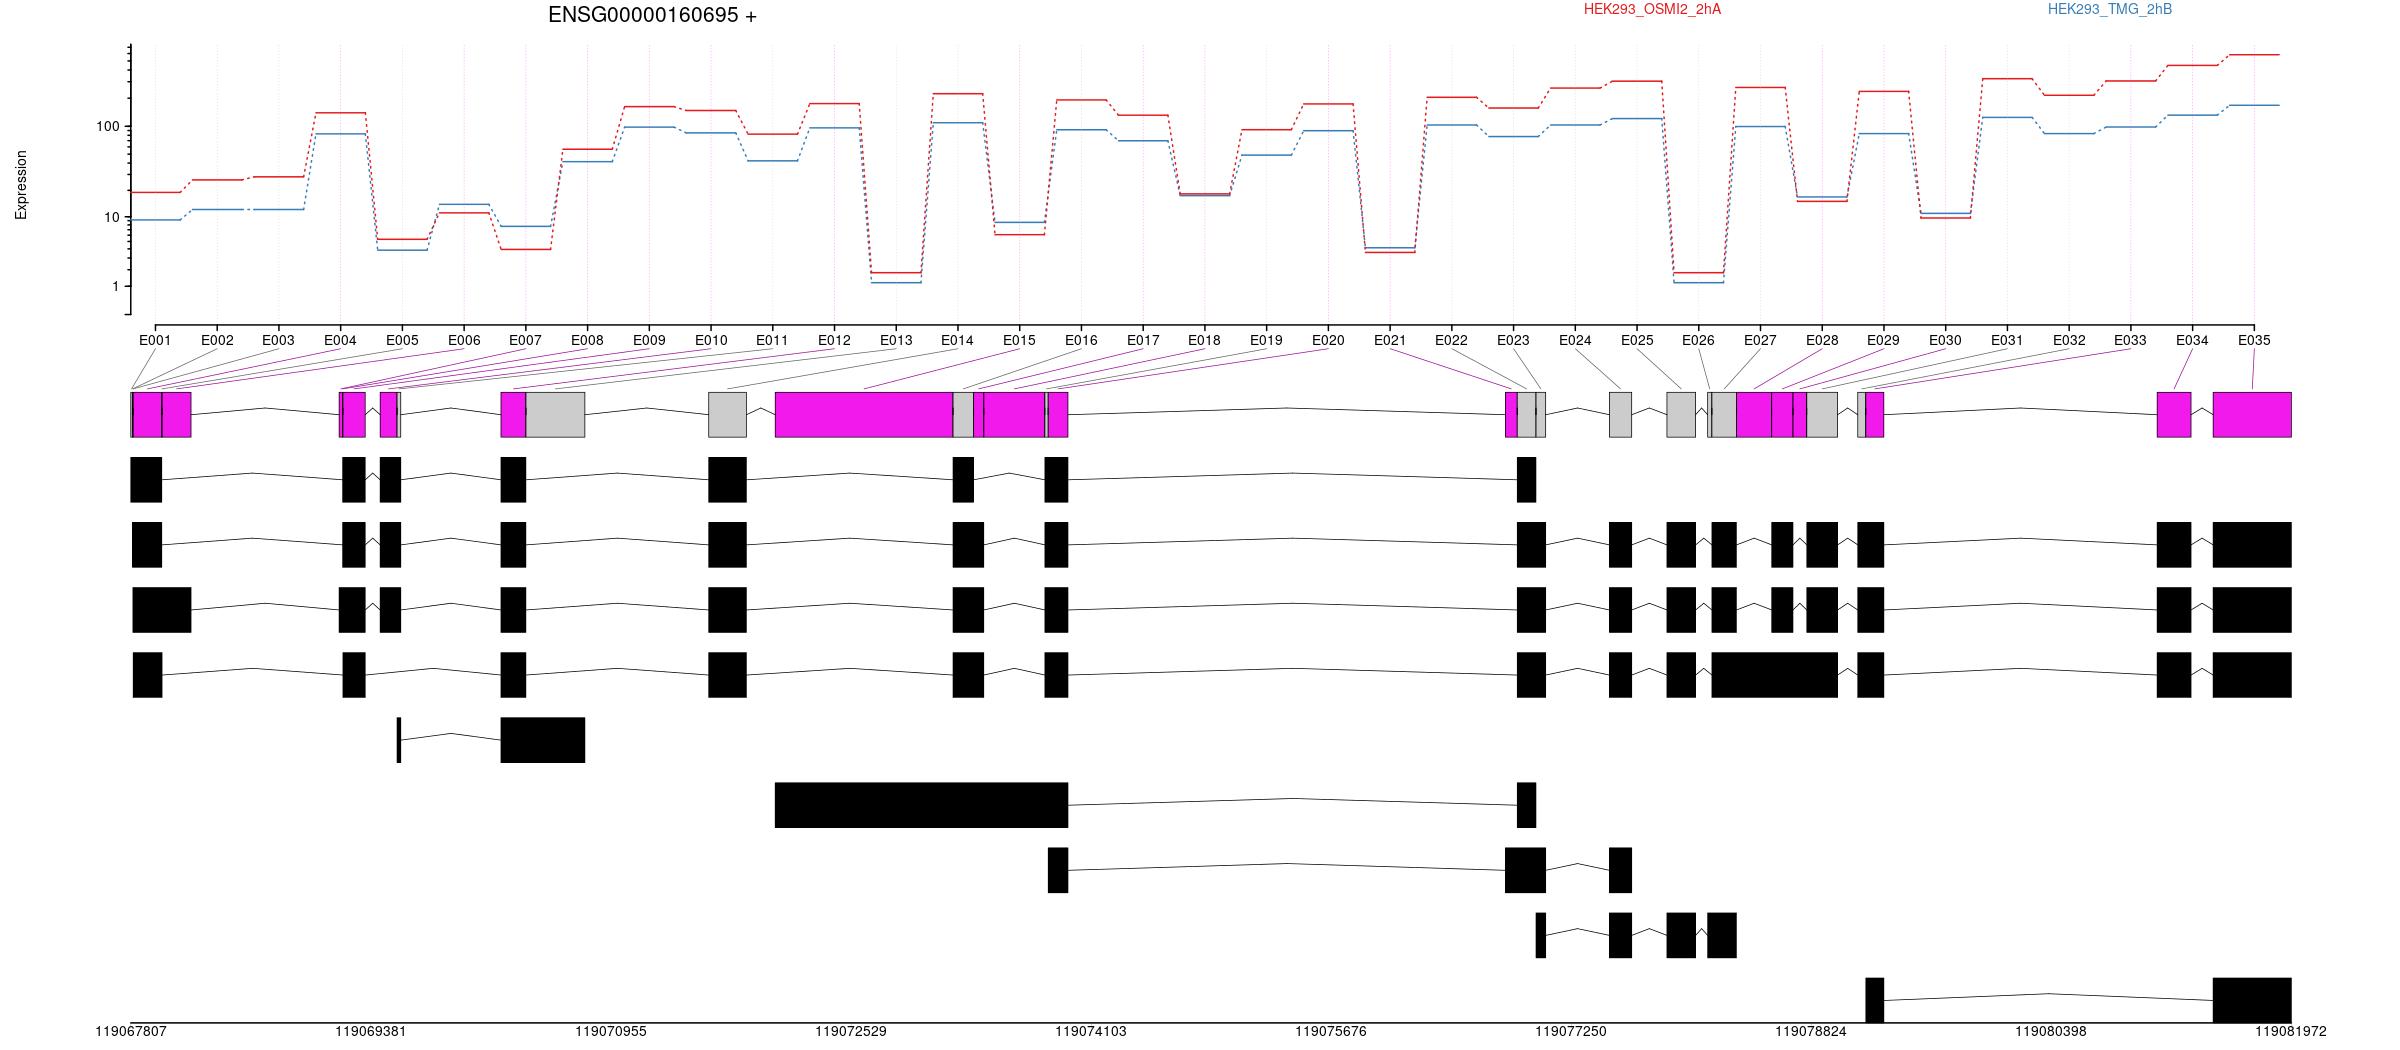This screenshot has height=1050, width=2400.
Task: Click genomic coordinate 119072529
Action: [x=851, y=1031]
